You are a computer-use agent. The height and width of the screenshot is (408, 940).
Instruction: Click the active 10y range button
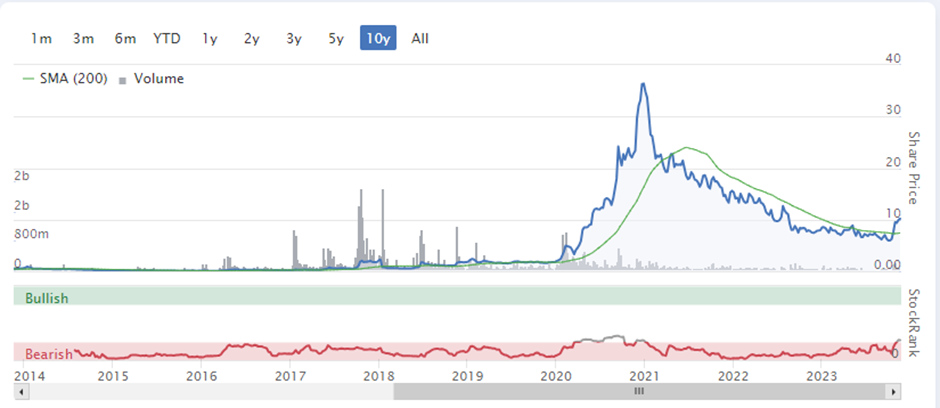(378, 38)
